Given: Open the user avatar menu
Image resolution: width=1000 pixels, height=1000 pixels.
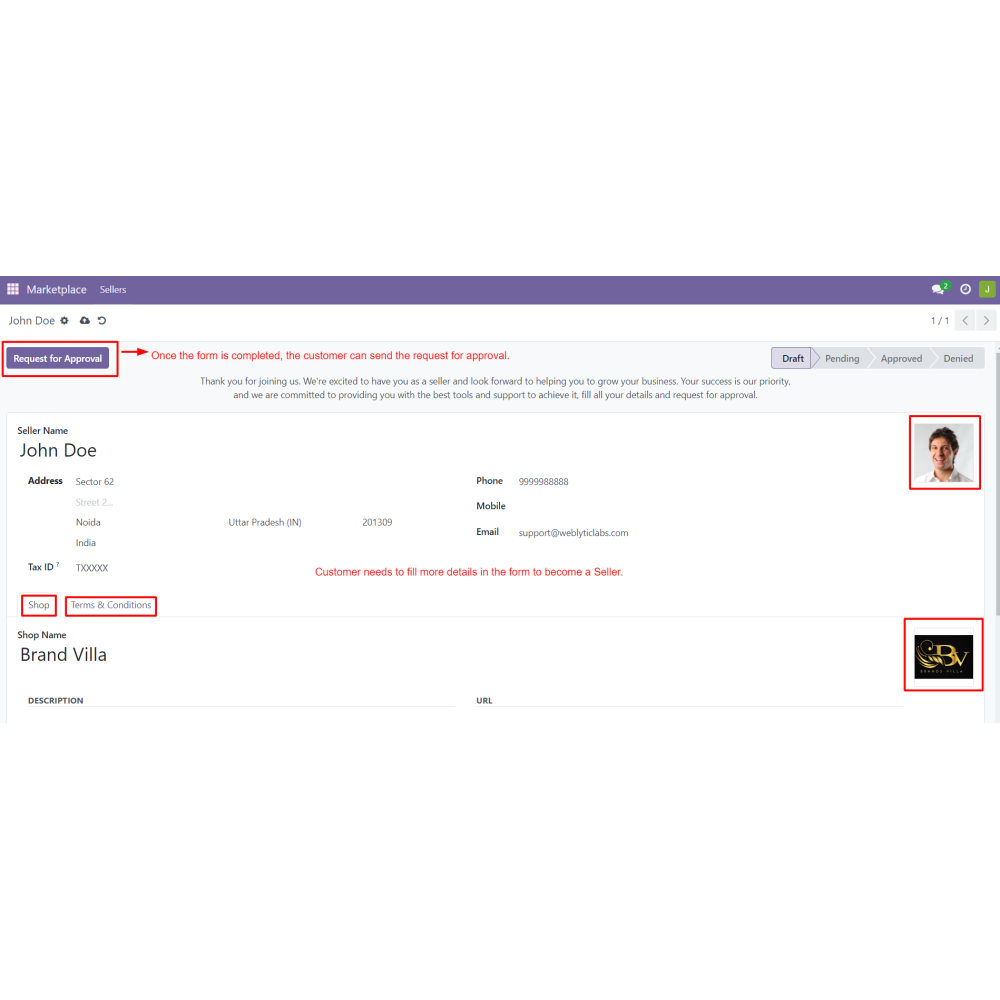Looking at the screenshot, I should [x=987, y=289].
